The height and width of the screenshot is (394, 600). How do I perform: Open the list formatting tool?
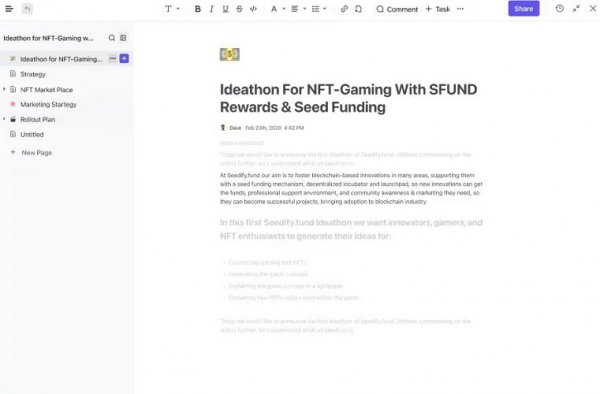tap(315, 9)
